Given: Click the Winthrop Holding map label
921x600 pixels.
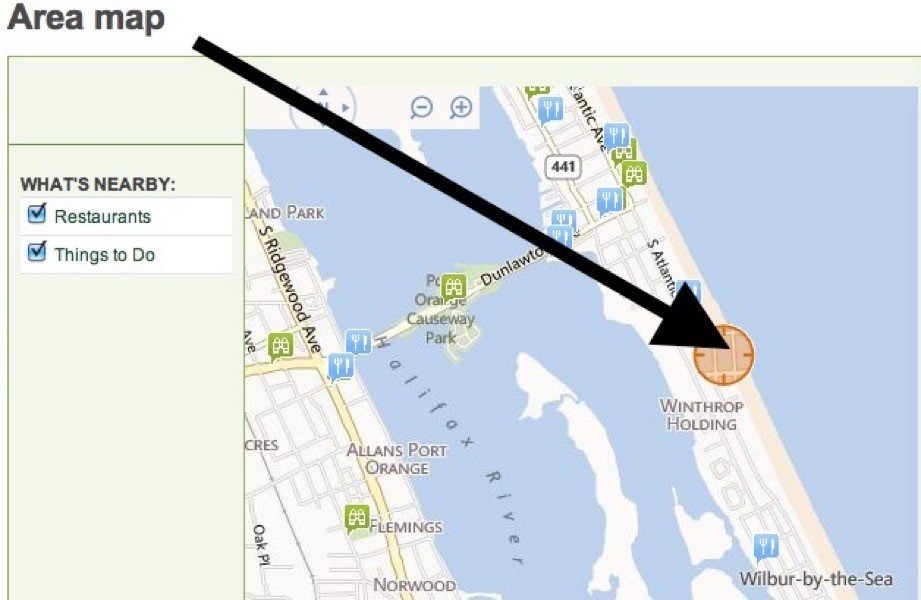Looking at the screenshot, I should point(701,415).
